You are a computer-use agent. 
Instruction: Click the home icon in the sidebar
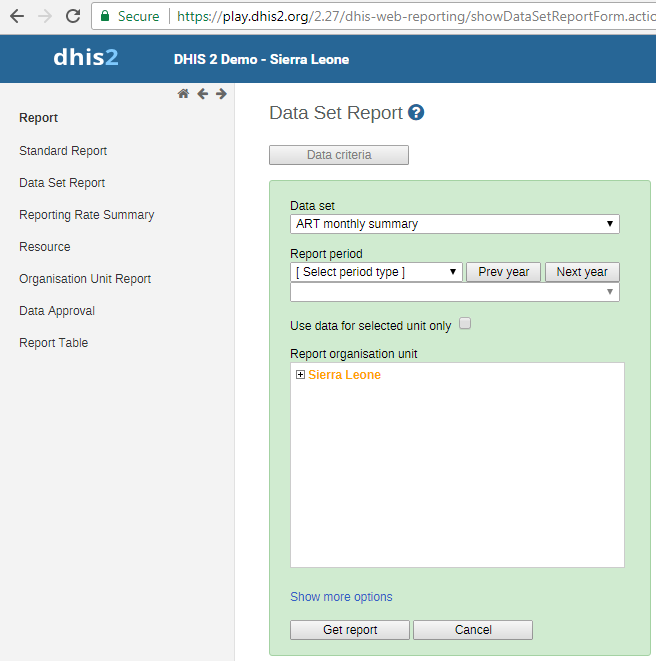click(x=183, y=94)
